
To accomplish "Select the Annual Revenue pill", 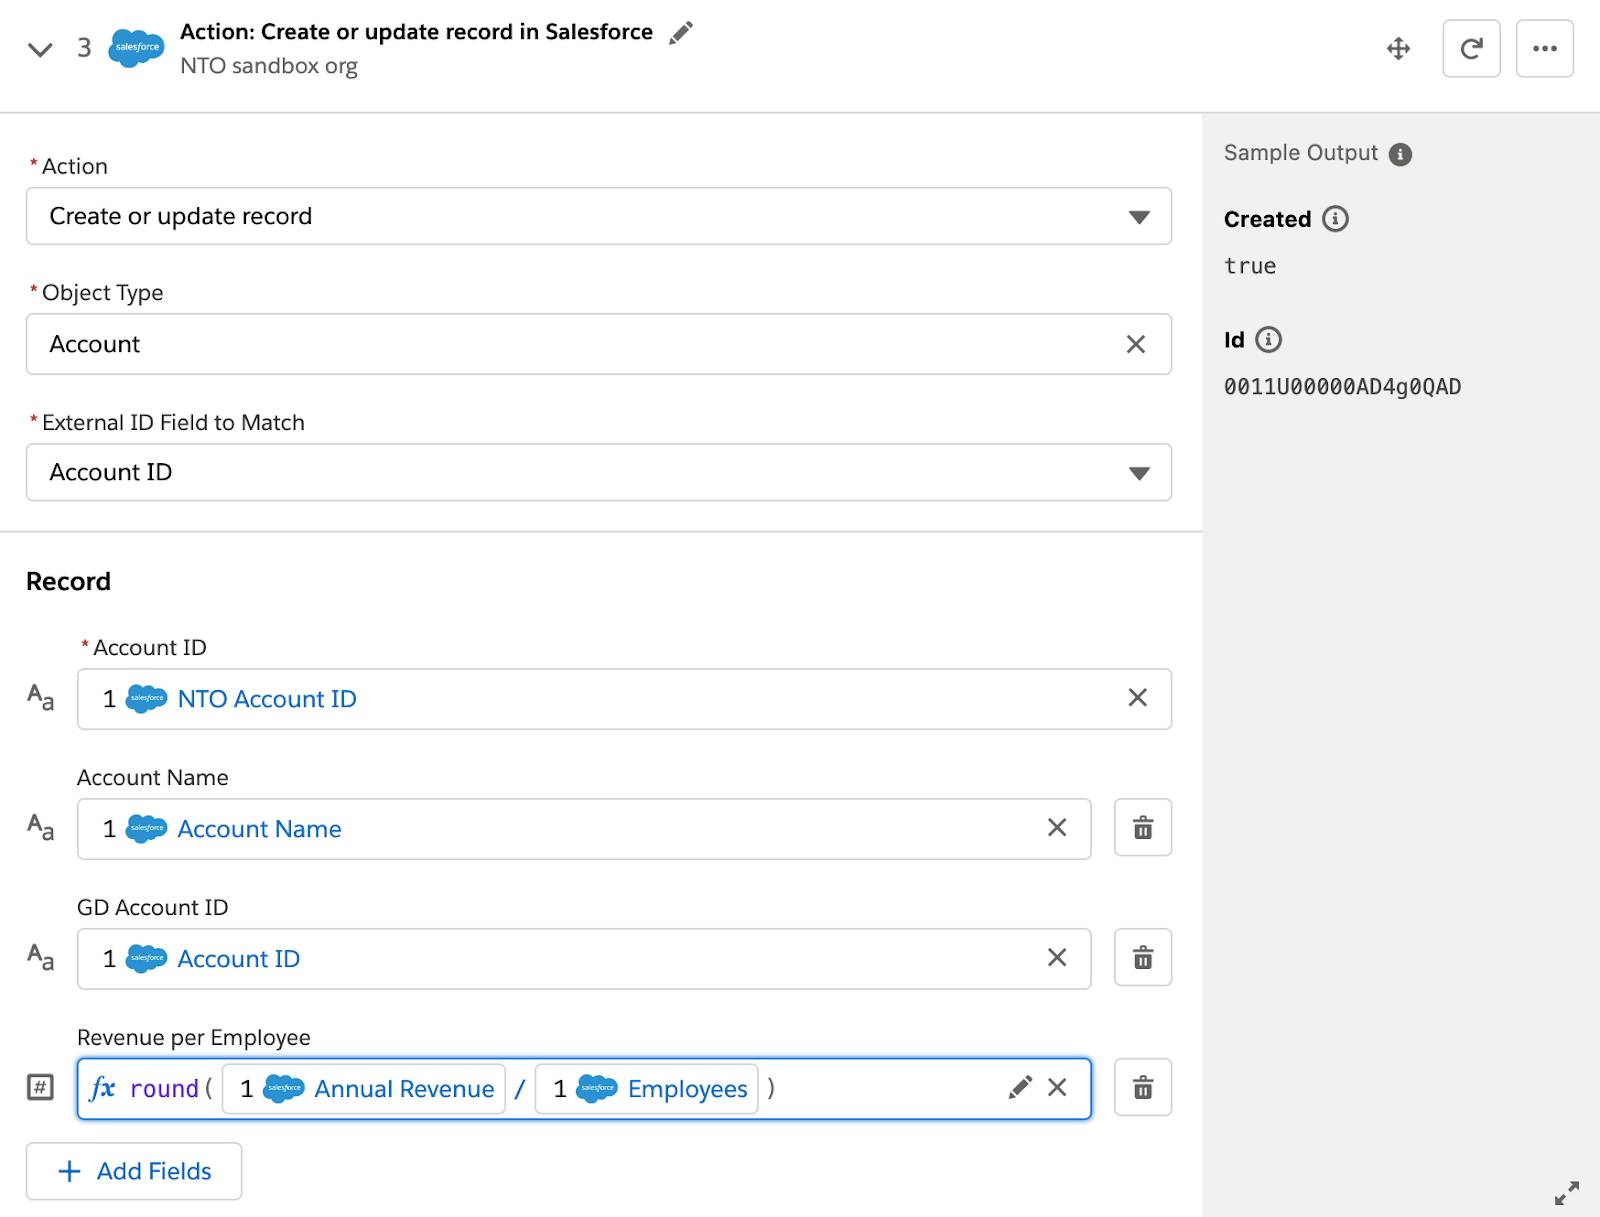I will click(x=364, y=1089).
